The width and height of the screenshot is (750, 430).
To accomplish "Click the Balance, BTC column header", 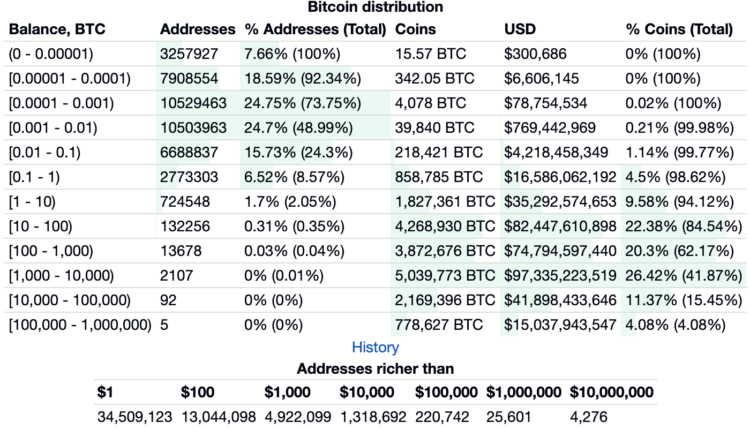I will tap(64, 30).
